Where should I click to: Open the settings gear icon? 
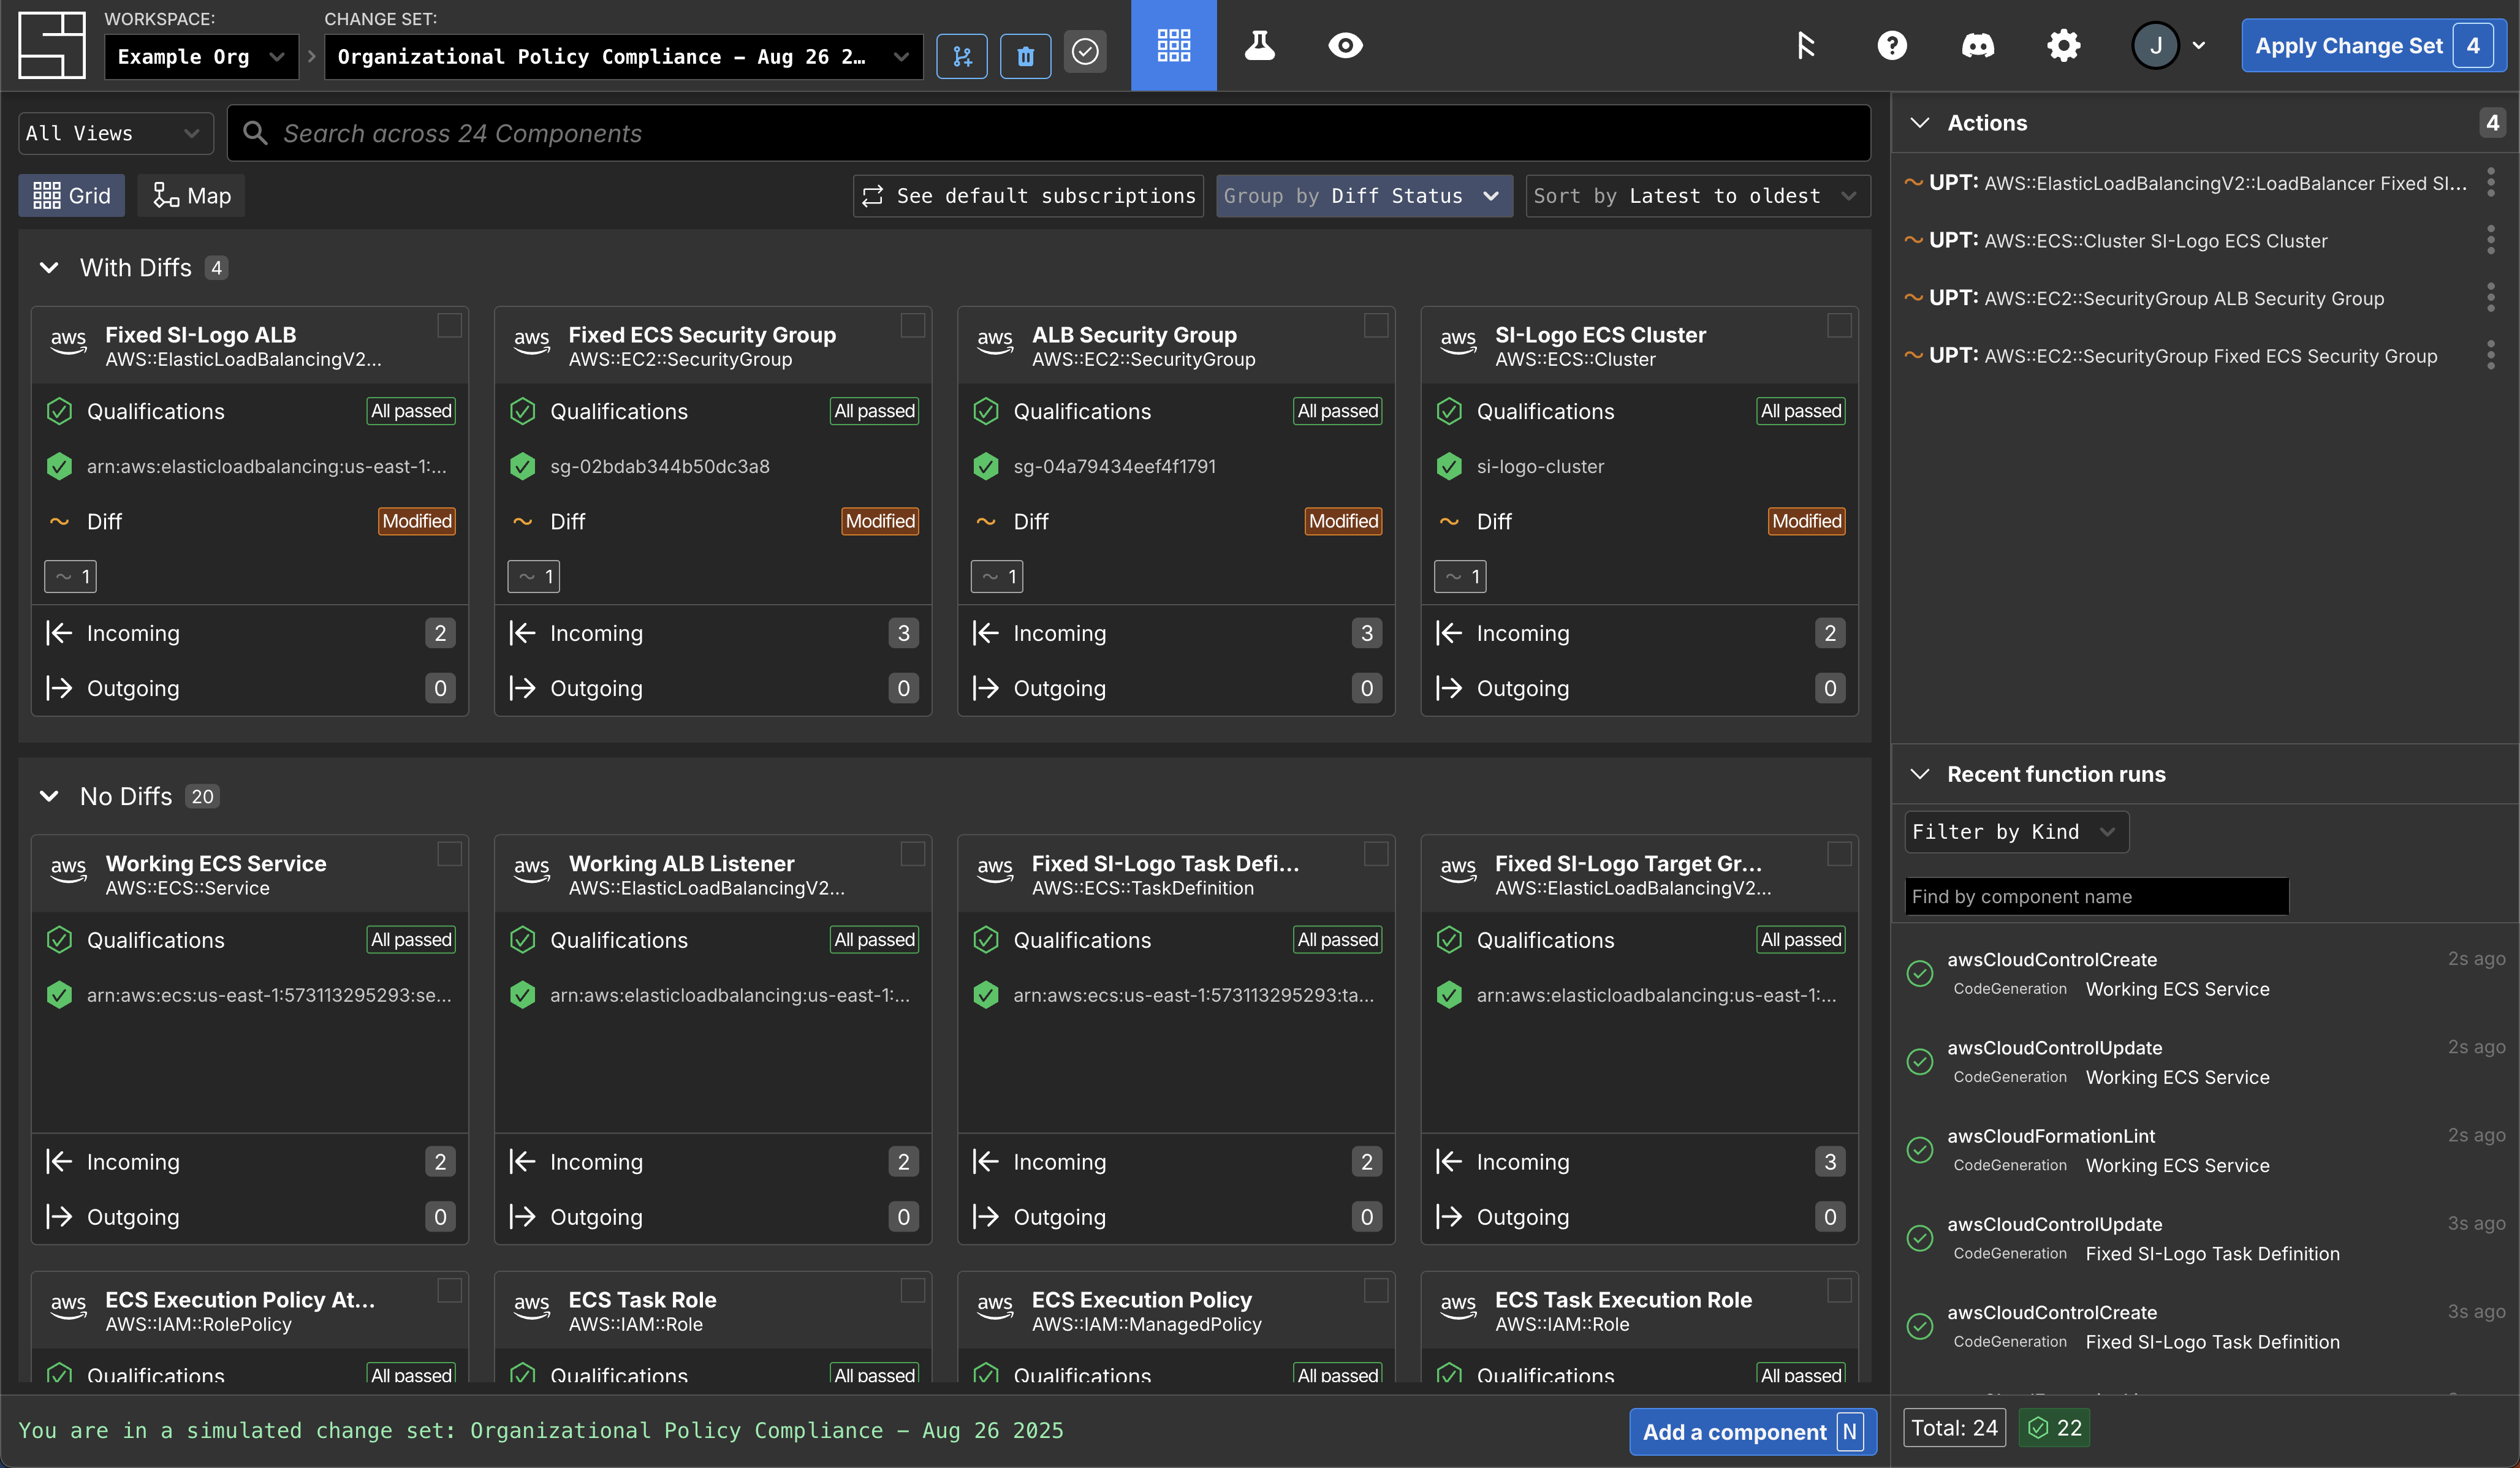pyautogui.click(x=2064, y=45)
